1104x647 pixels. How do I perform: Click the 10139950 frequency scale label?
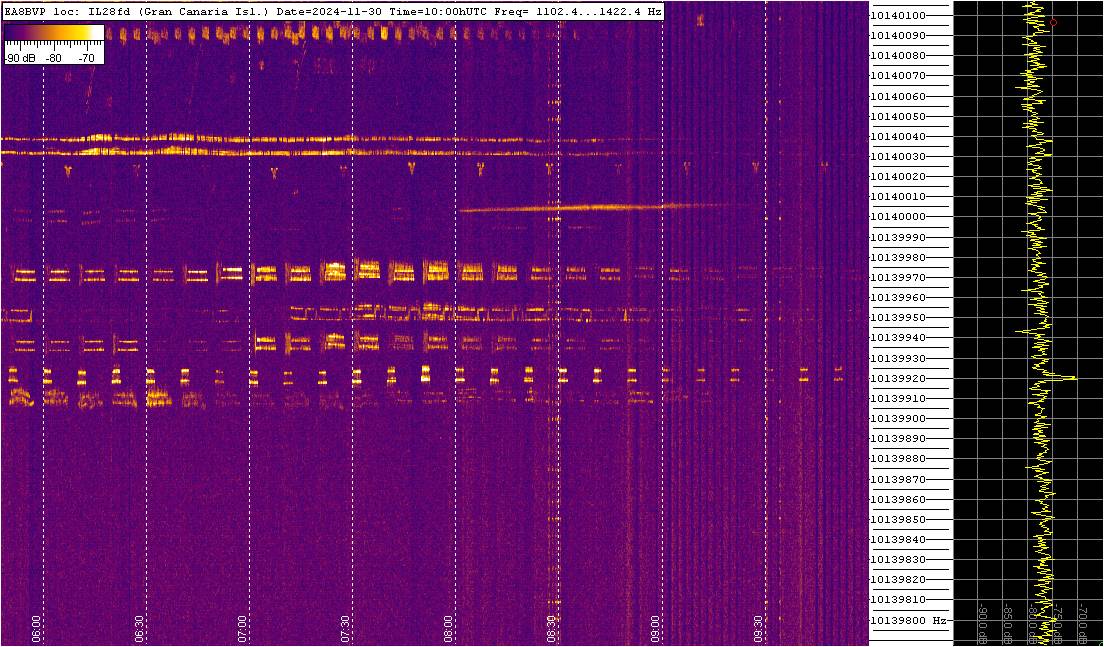pyautogui.click(x=898, y=318)
